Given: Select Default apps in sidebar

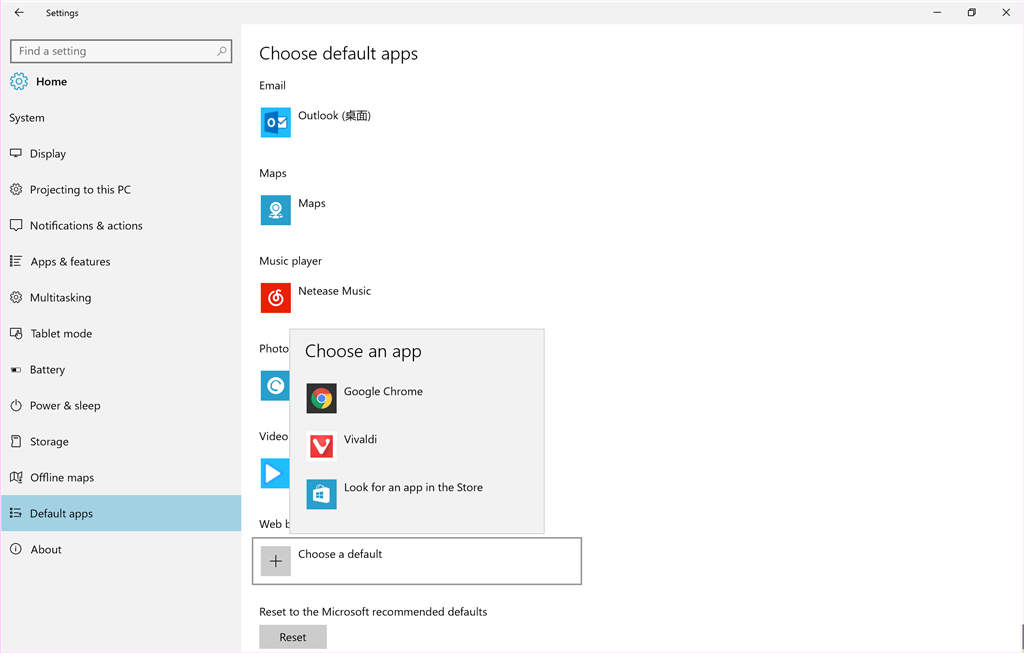Looking at the screenshot, I should click(x=121, y=513).
